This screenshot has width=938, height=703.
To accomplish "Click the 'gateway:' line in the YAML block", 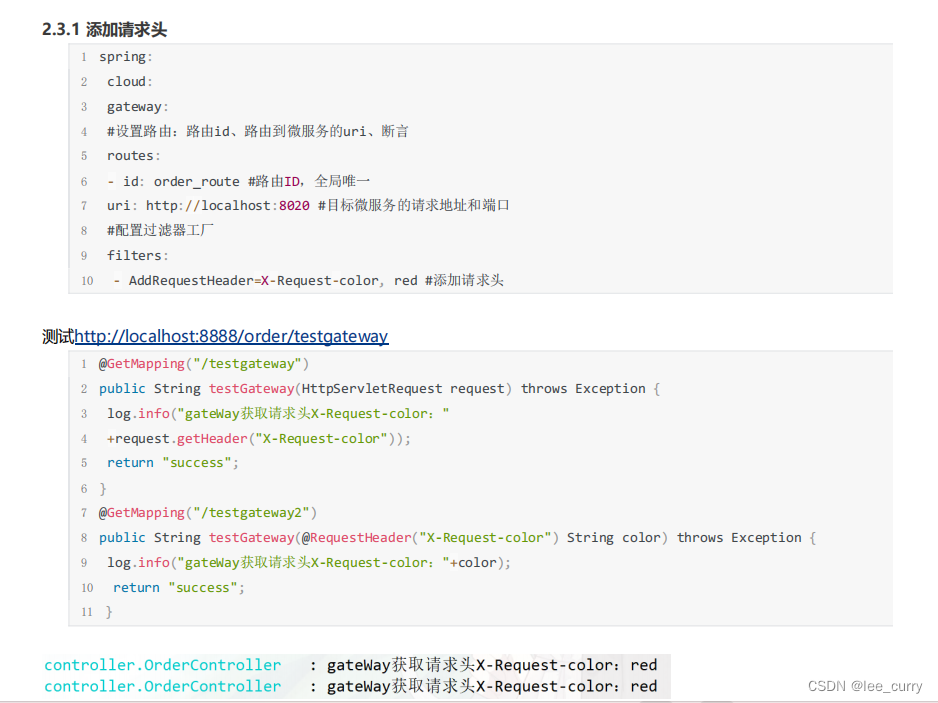I will click(x=138, y=107).
